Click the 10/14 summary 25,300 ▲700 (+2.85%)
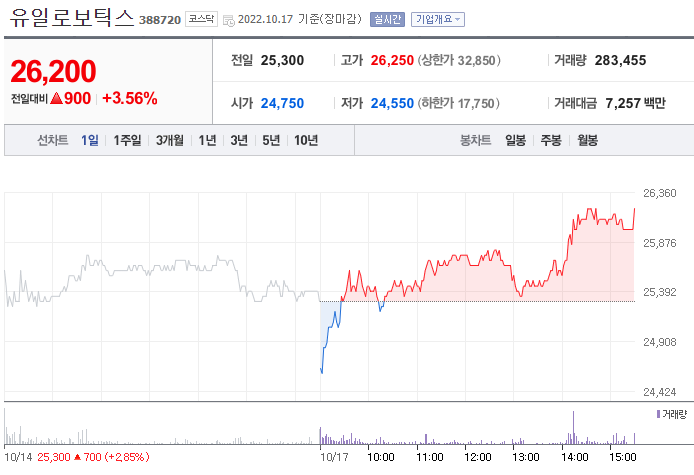 click(x=93, y=457)
